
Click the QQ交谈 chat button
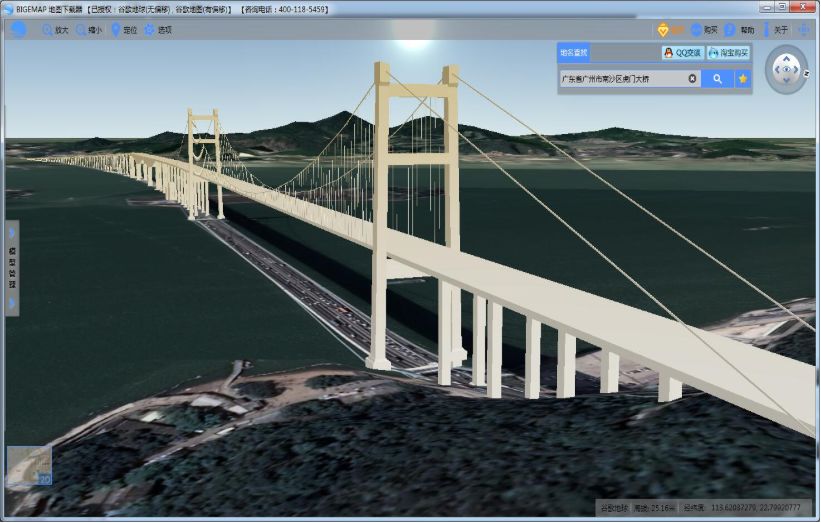tap(681, 53)
